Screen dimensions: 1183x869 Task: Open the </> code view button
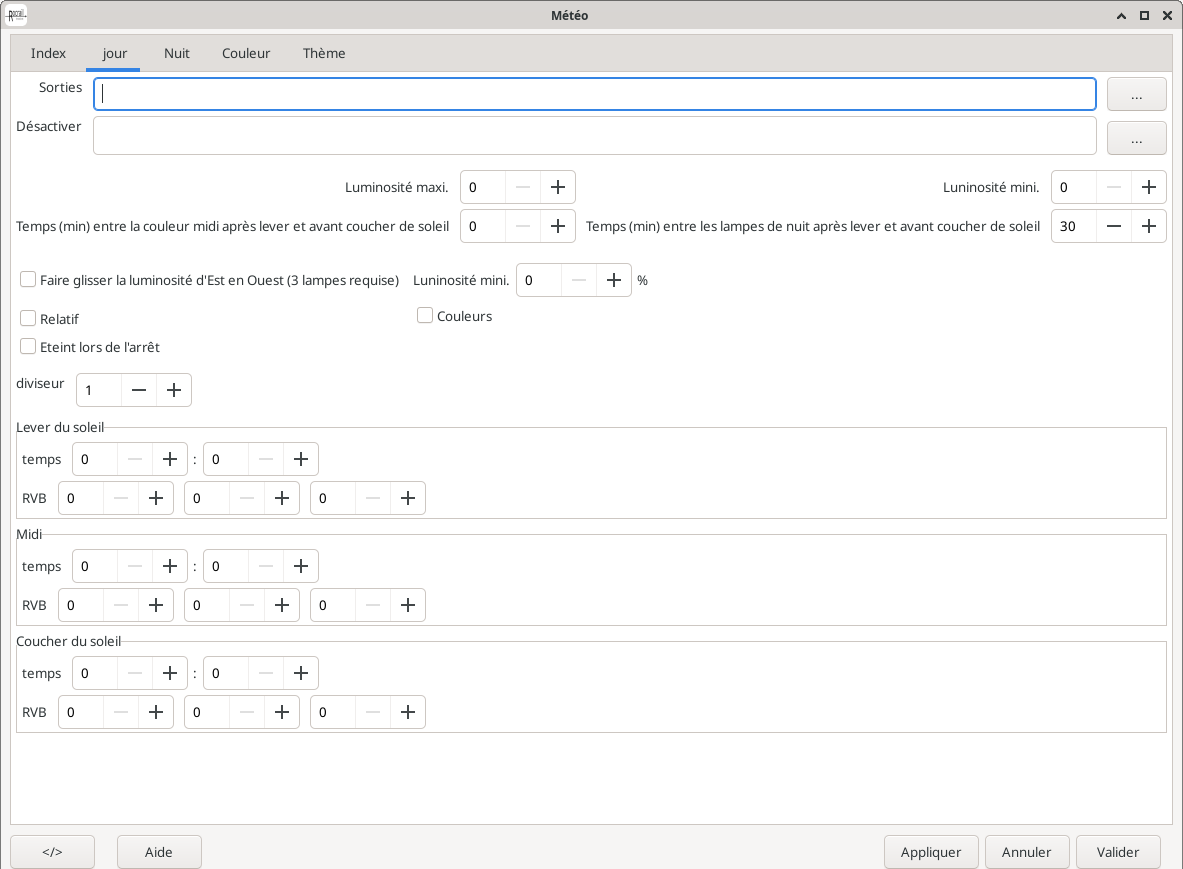[52, 852]
